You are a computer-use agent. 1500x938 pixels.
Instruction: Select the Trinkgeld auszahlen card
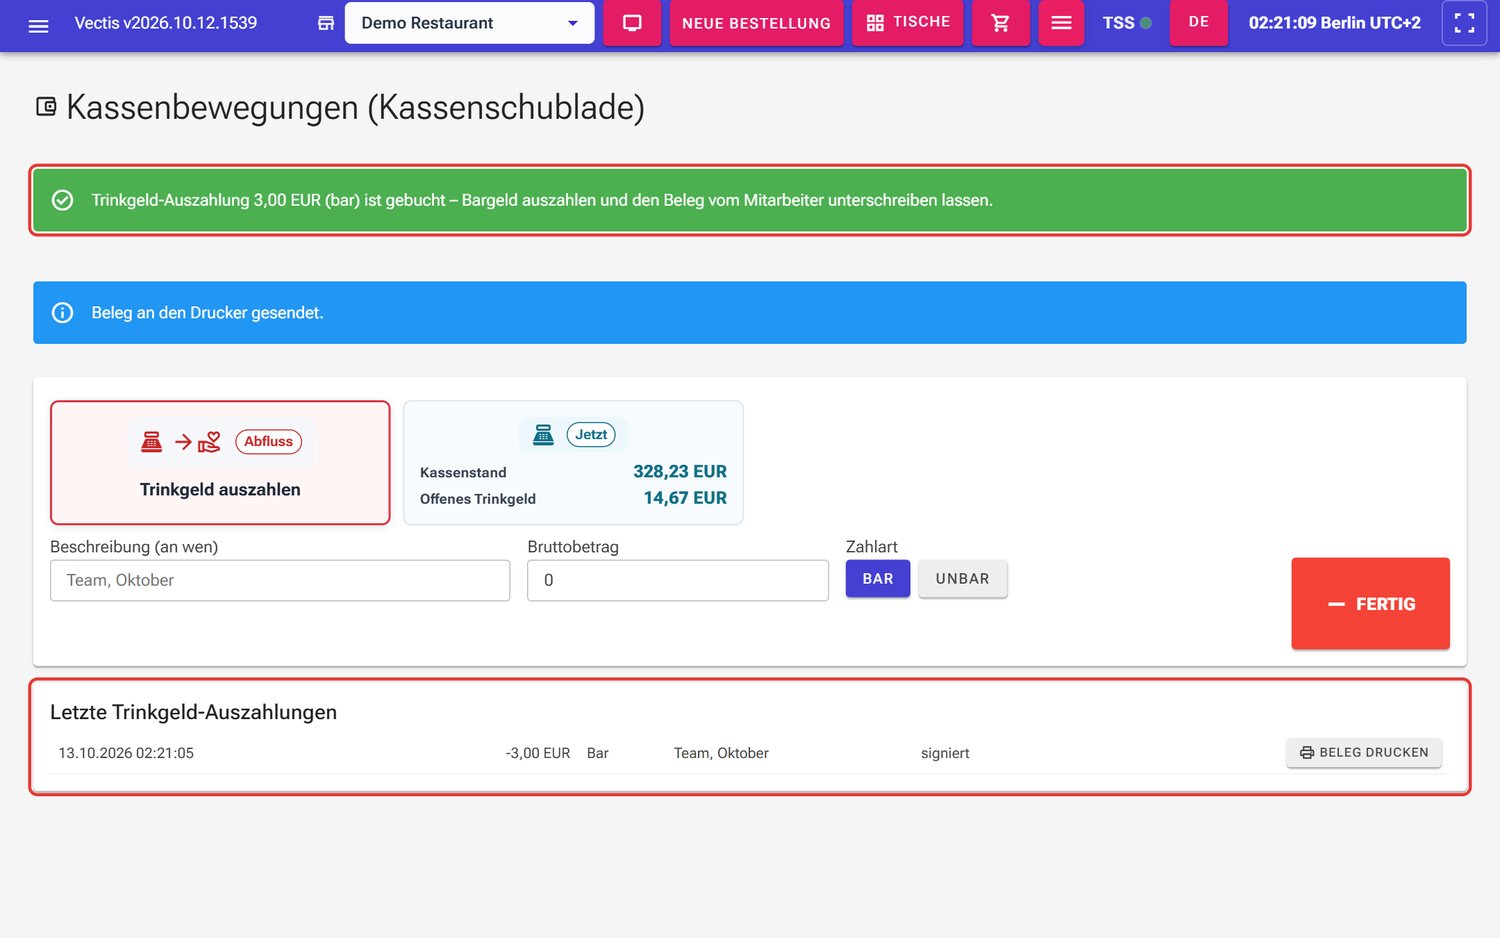tap(220, 463)
